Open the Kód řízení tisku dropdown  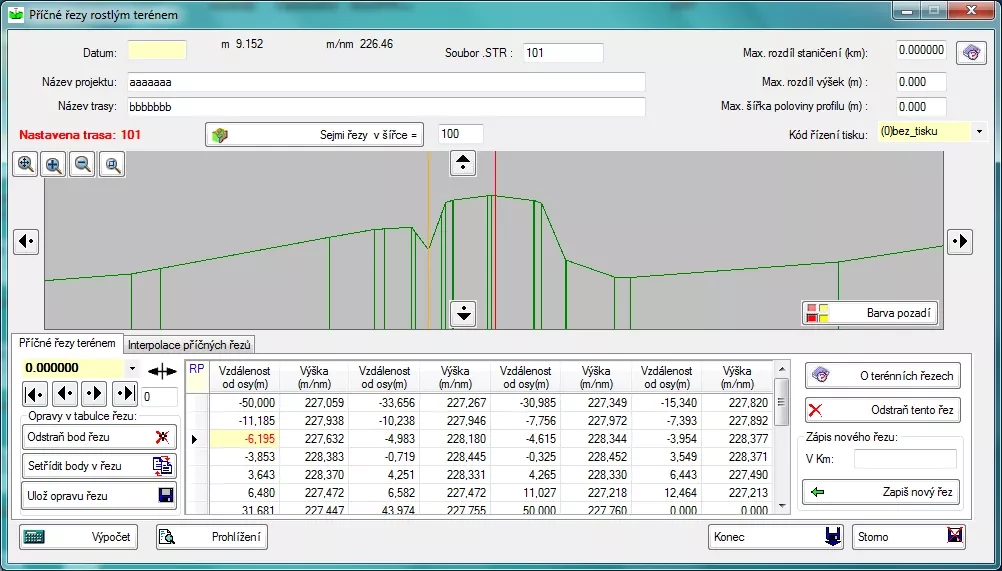[x=979, y=131]
